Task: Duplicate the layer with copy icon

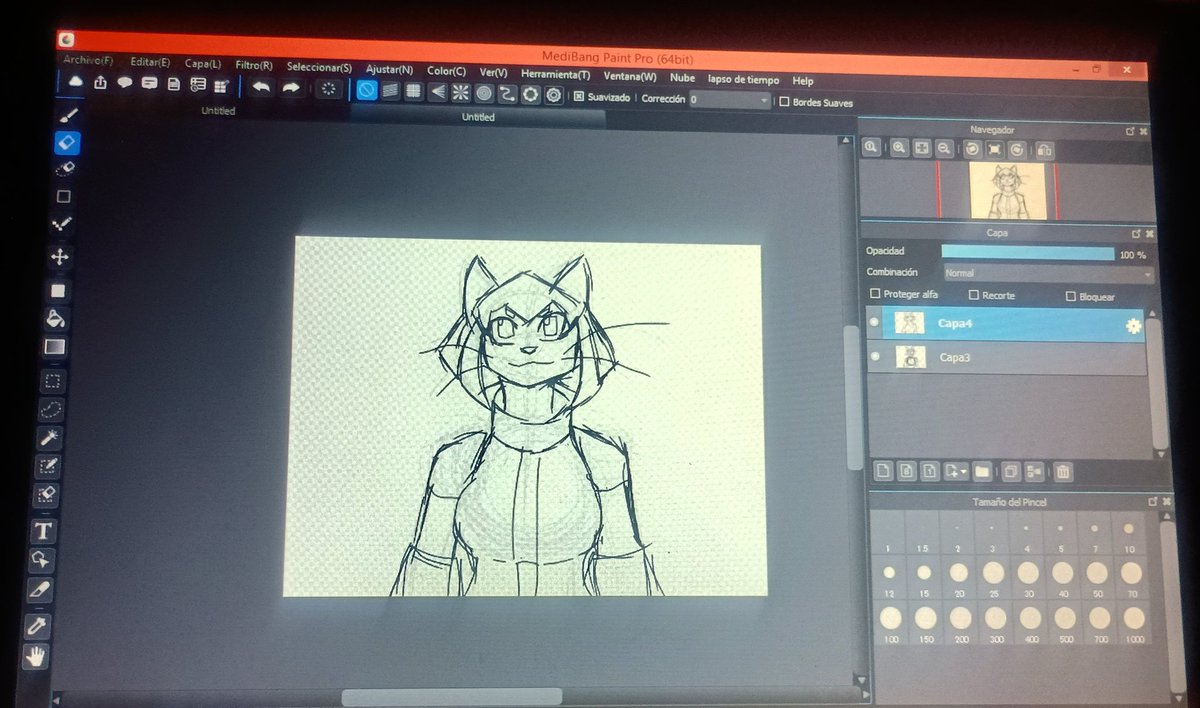Action: (1011, 471)
